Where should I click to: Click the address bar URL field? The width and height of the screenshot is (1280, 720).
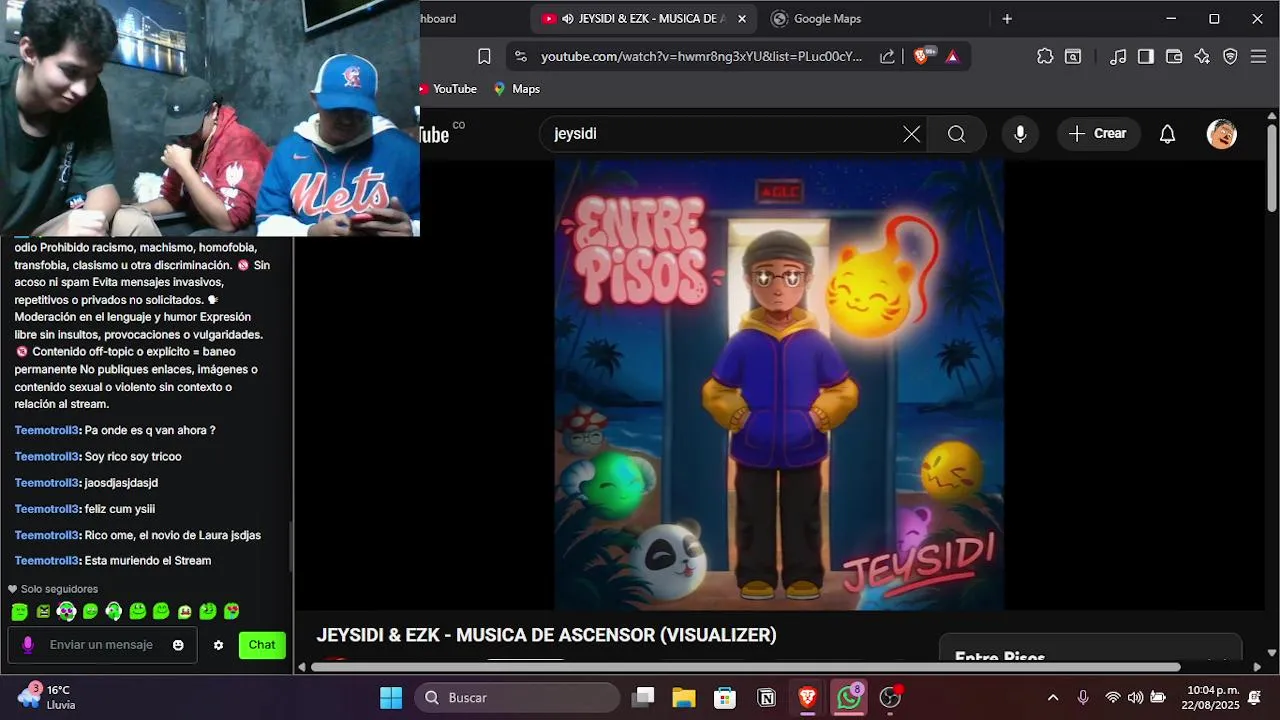[701, 57]
